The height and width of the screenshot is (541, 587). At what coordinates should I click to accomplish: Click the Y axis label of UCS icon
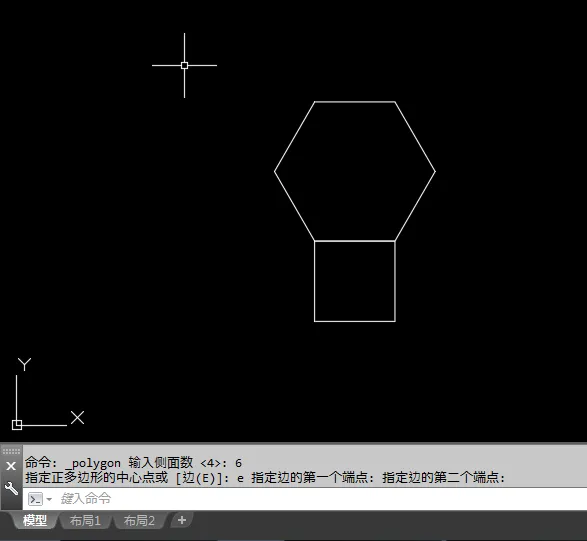point(24,364)
